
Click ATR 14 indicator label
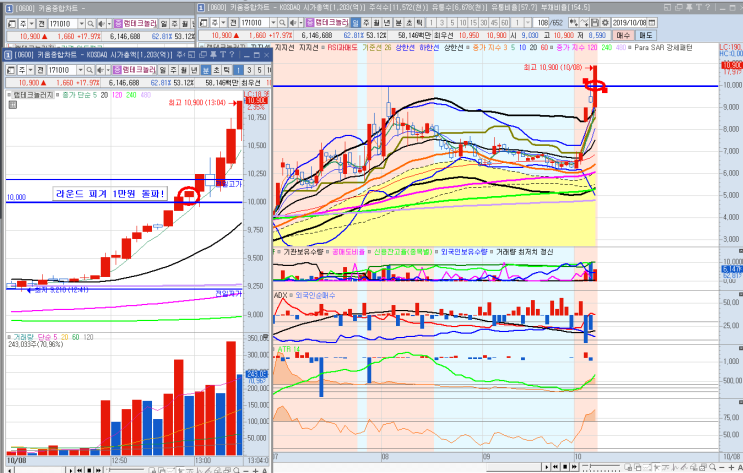pos(289,349)
